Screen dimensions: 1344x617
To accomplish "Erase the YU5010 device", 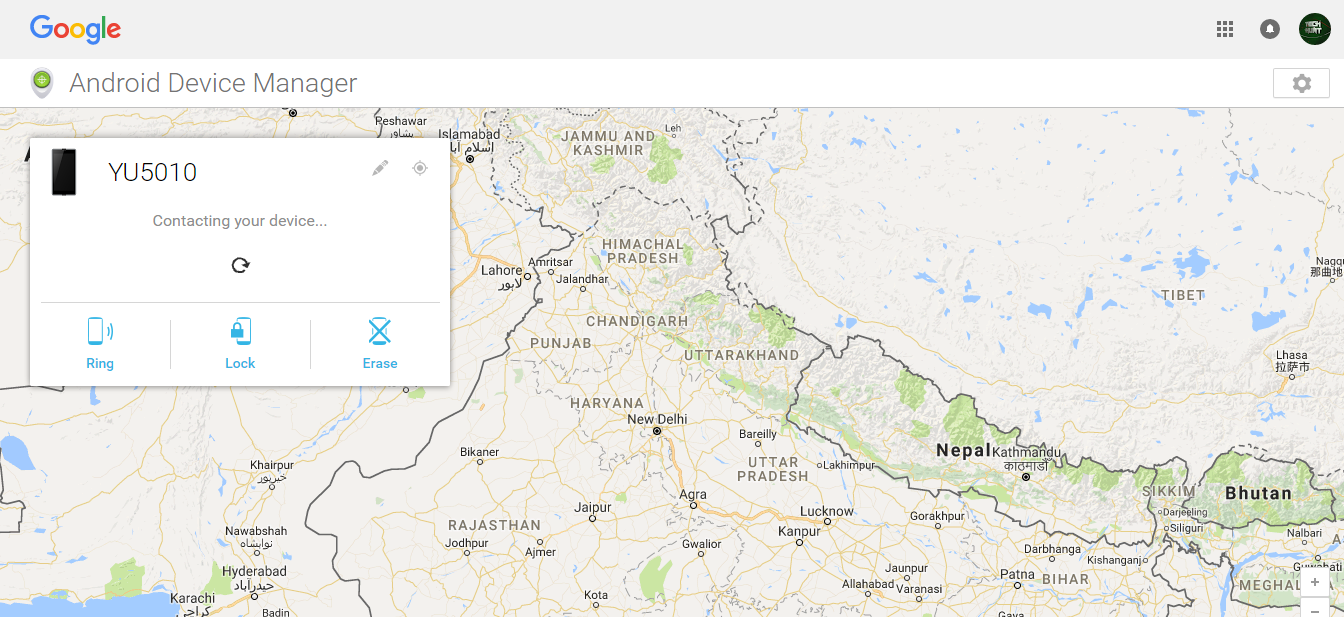I will [380, 344].
